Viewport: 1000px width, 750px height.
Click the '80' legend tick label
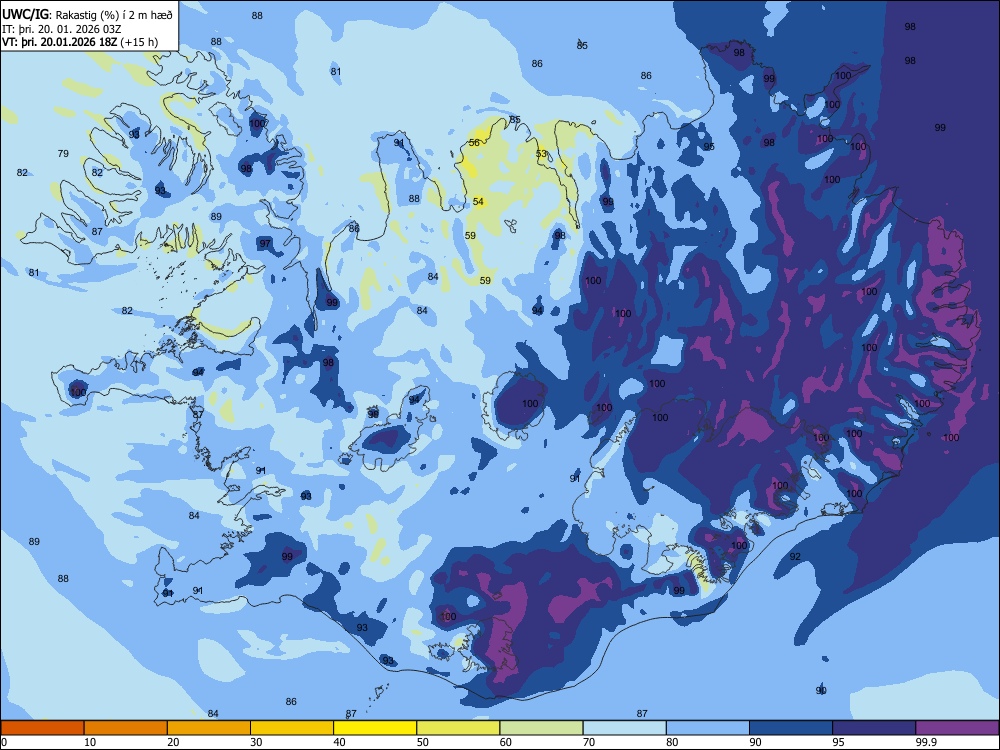(x=672, y=742)
